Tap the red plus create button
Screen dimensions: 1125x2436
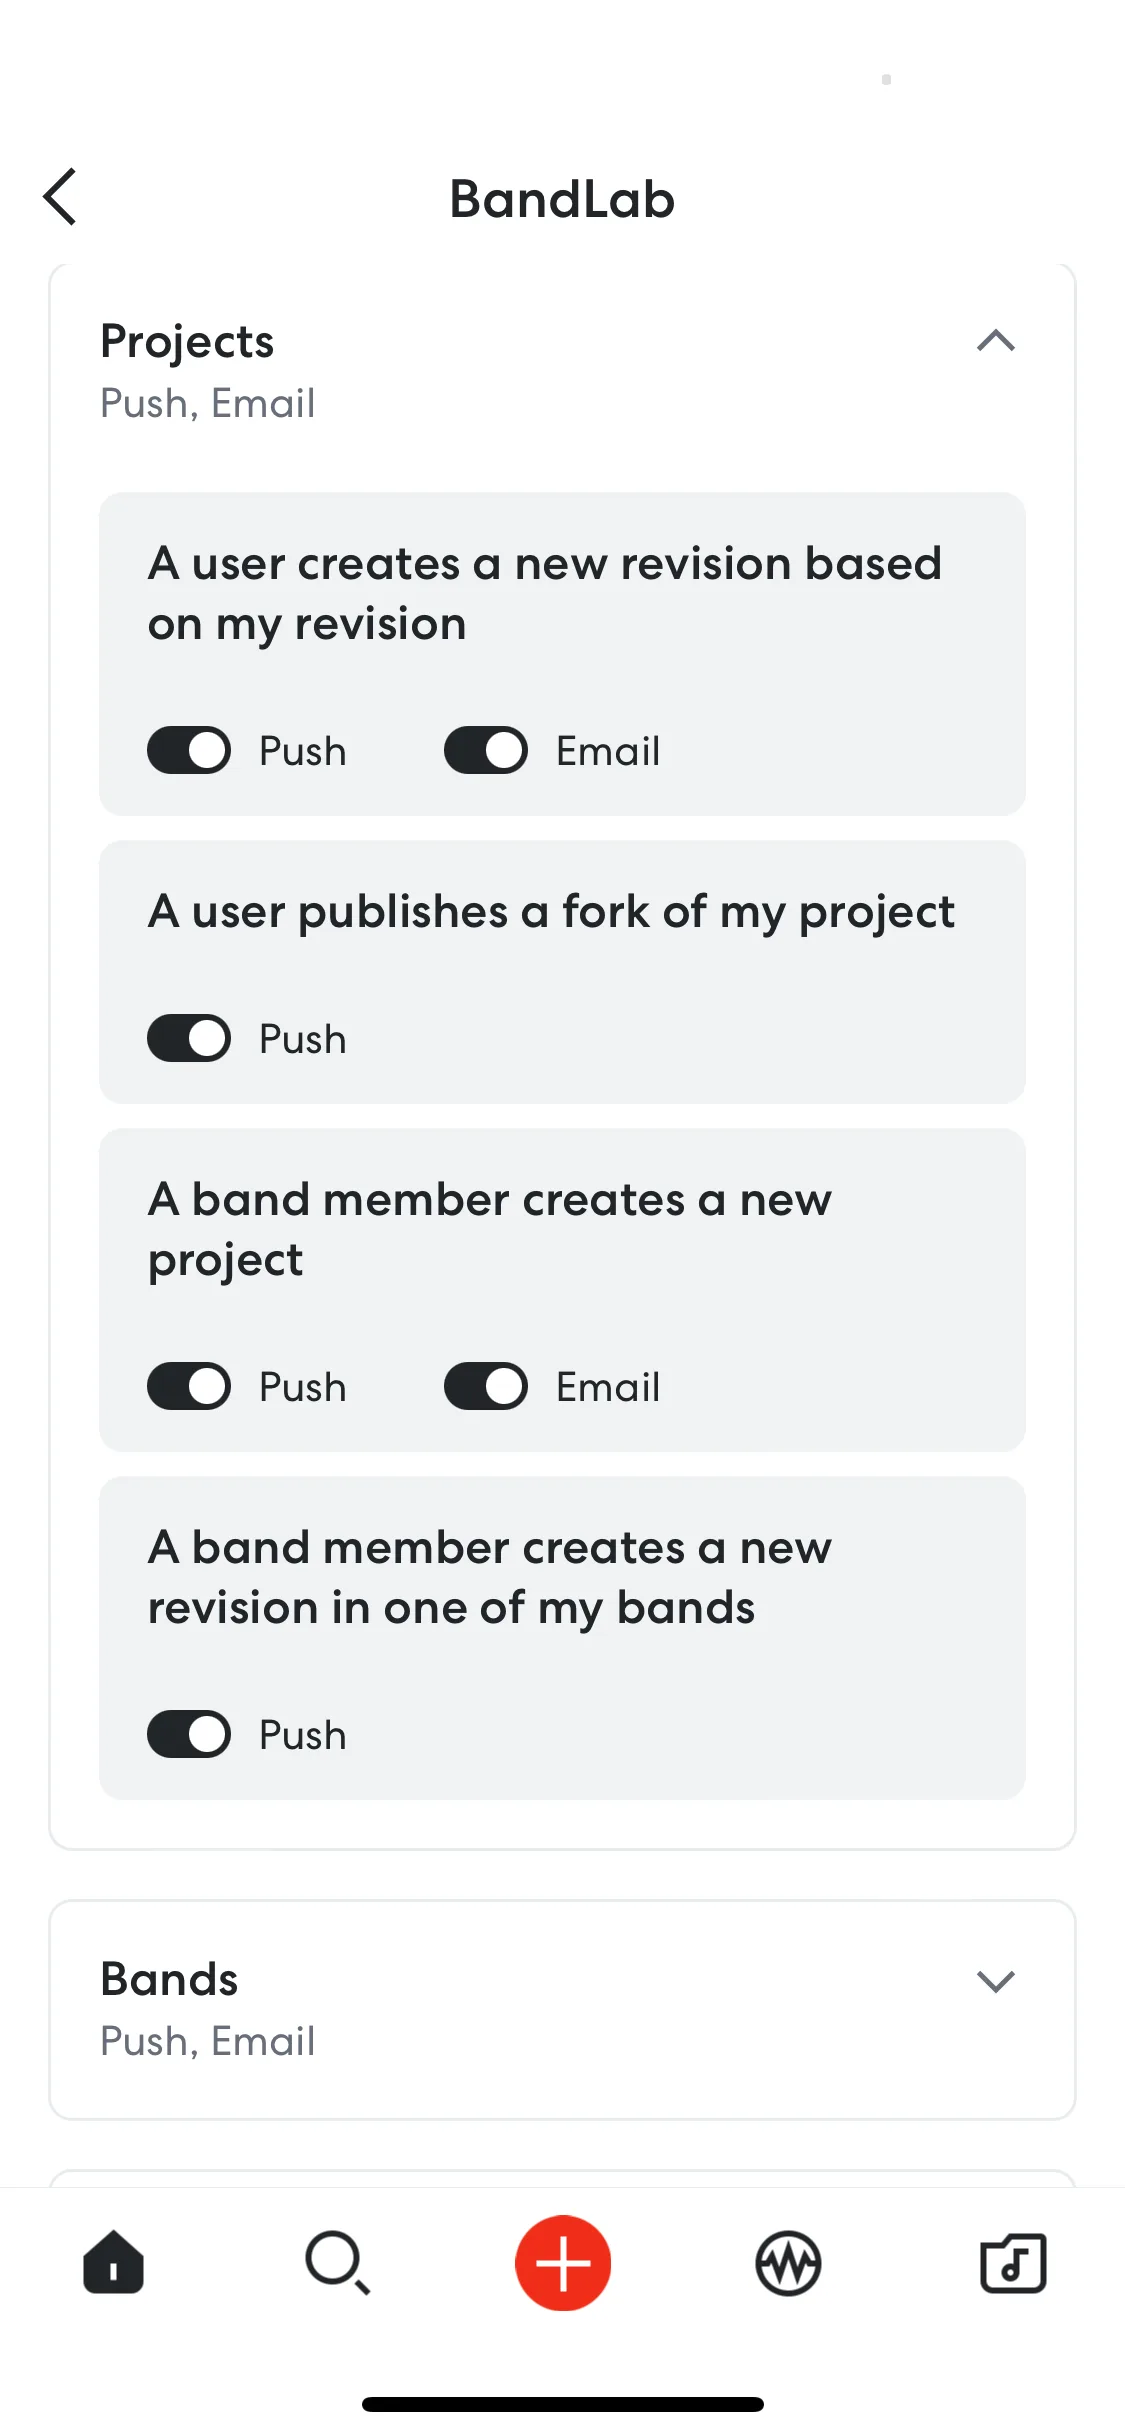click(563, 2262)
